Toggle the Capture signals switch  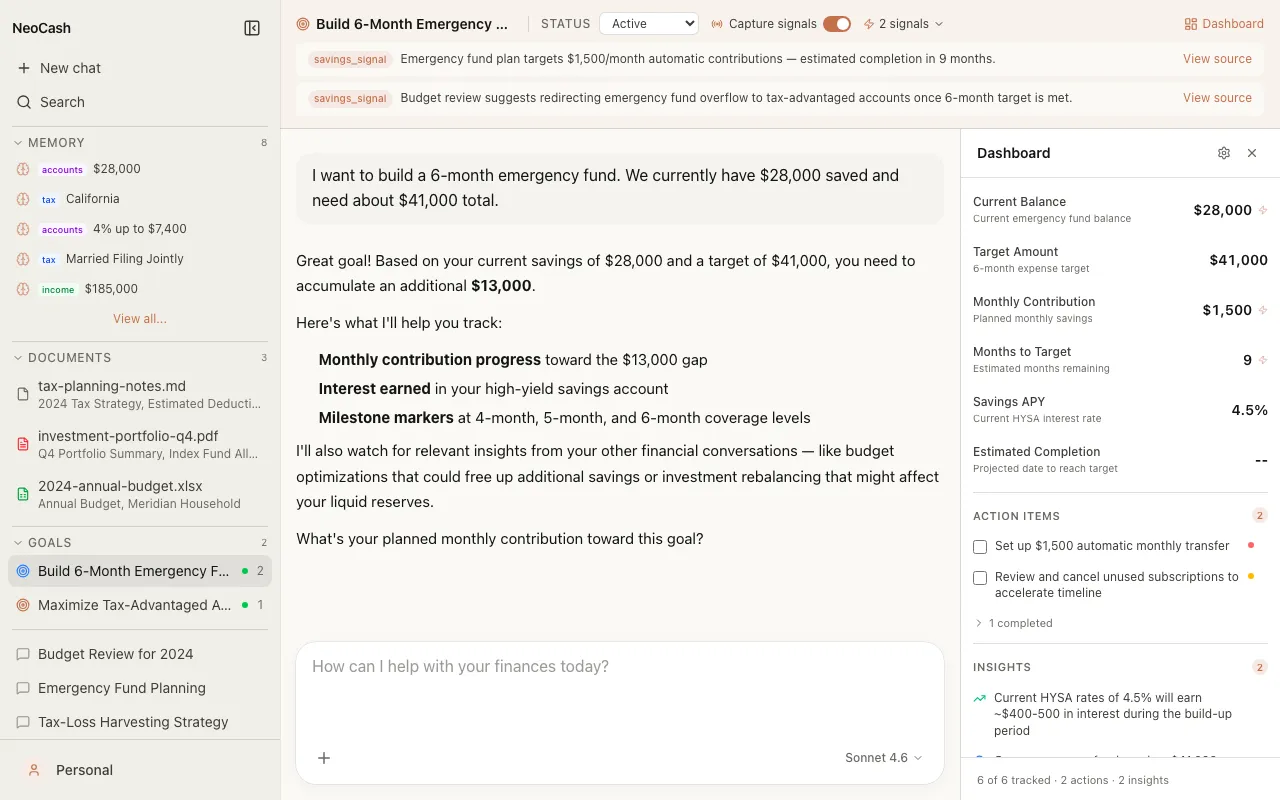click(x=837, y=24)
